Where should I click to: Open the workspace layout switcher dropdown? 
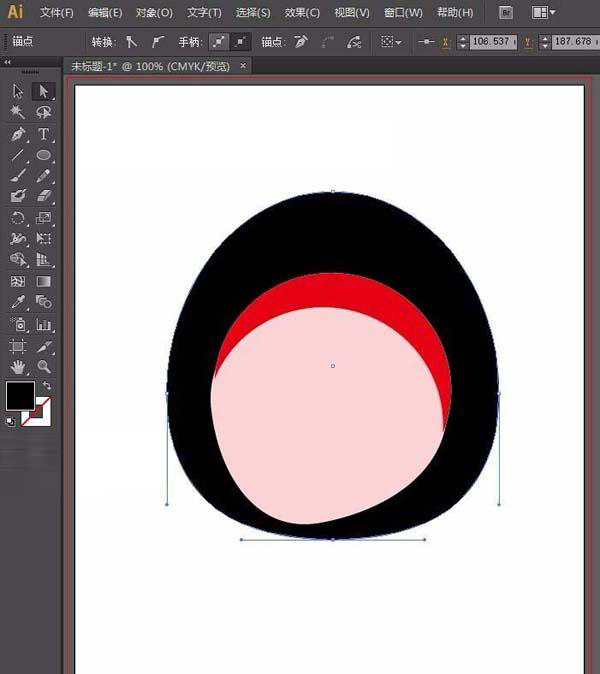coord(544,13)
